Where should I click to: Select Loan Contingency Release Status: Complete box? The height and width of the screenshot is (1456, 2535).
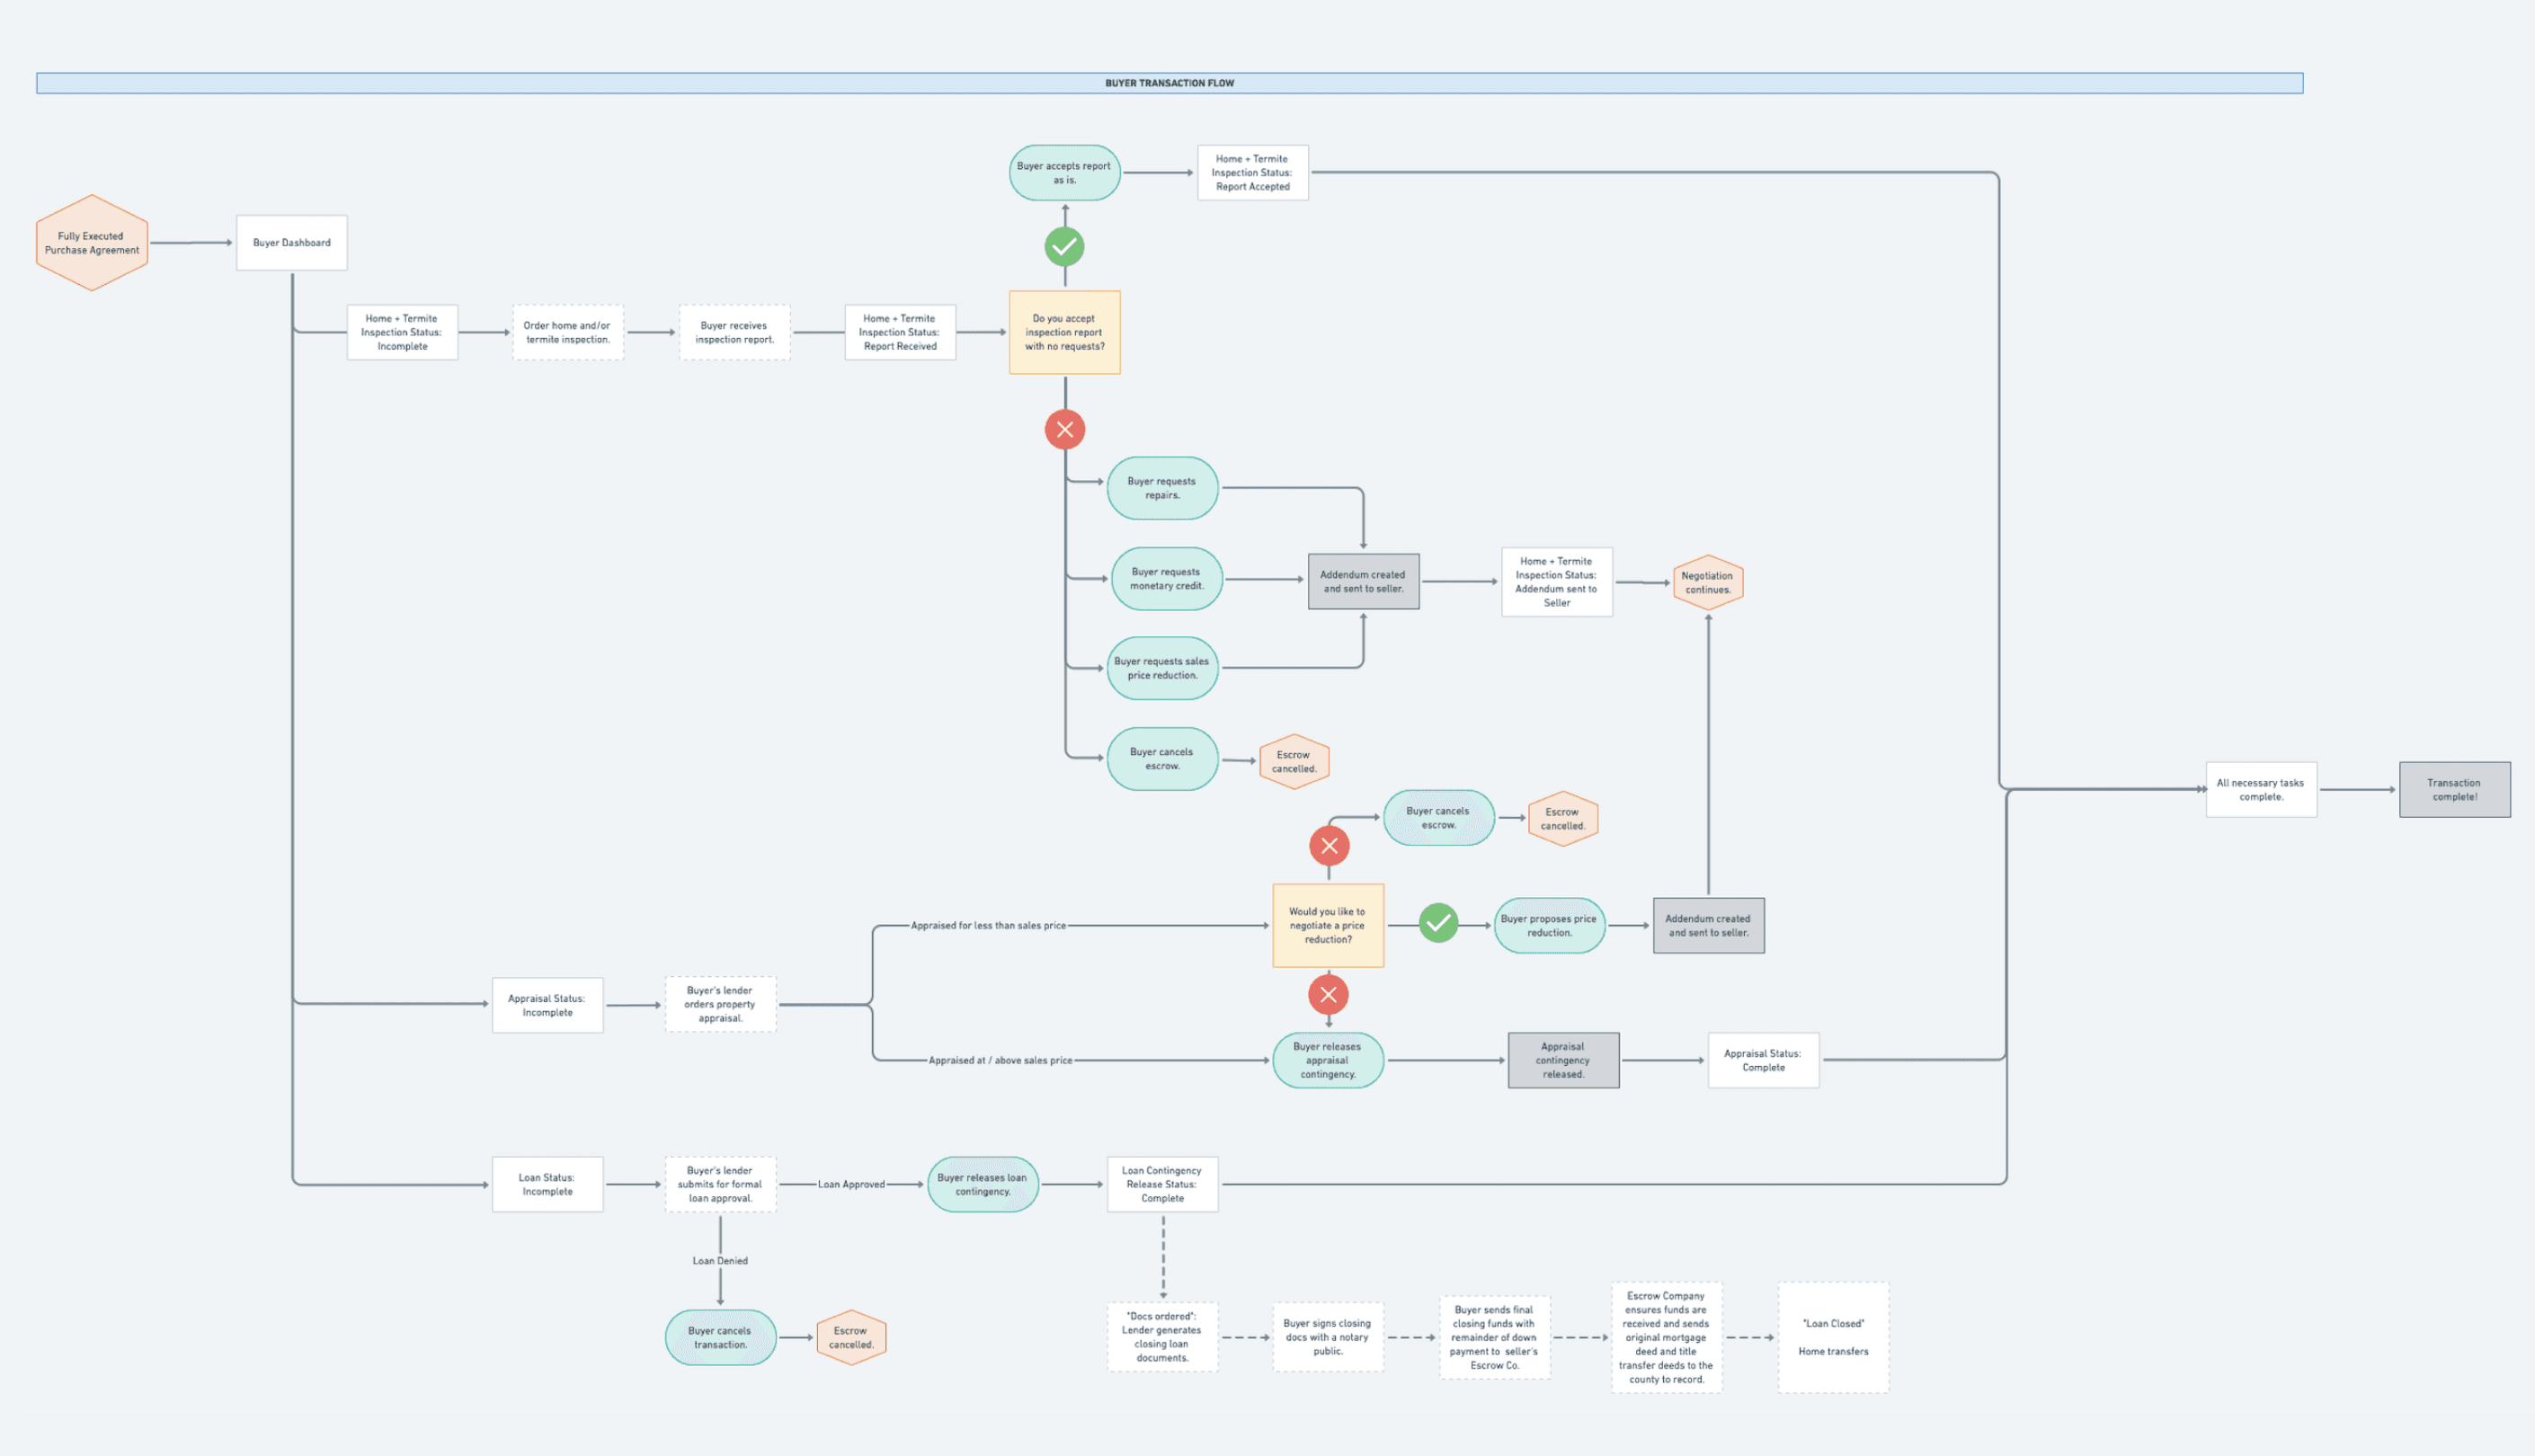pyautogui.click(x=1162, y=1184)
